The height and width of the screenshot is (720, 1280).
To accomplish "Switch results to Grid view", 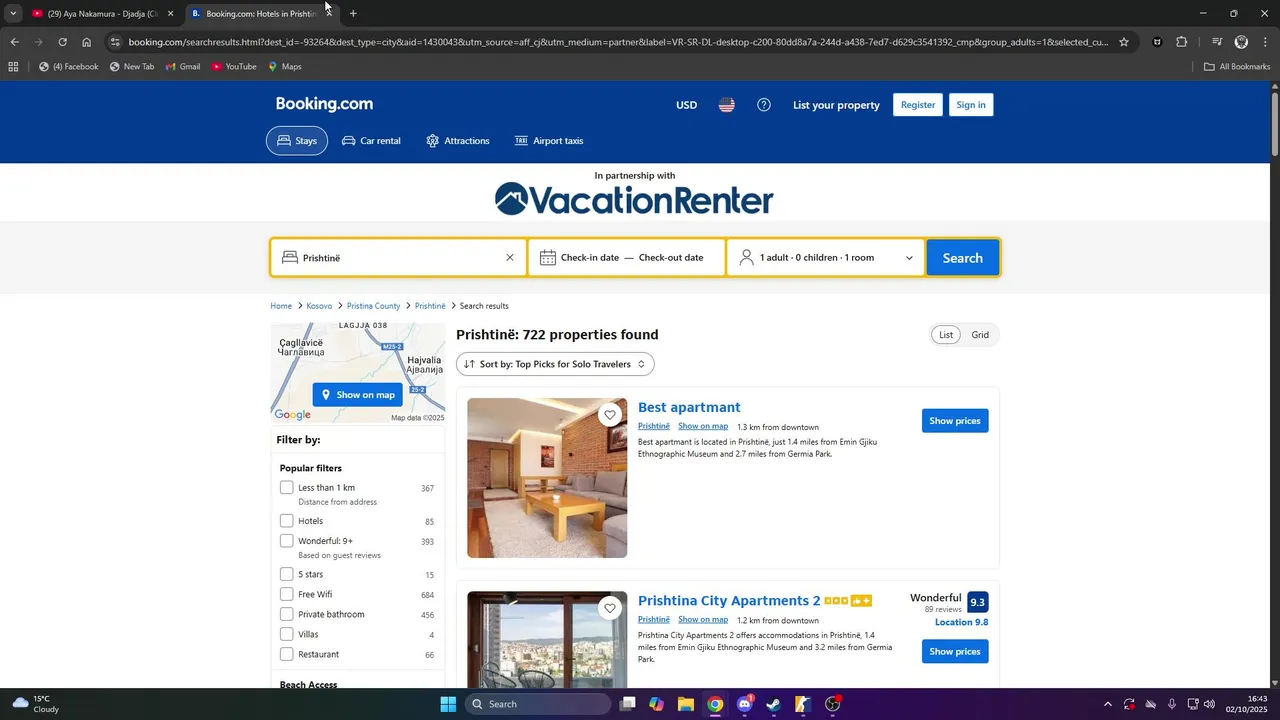I will click(x=980, y=335).
